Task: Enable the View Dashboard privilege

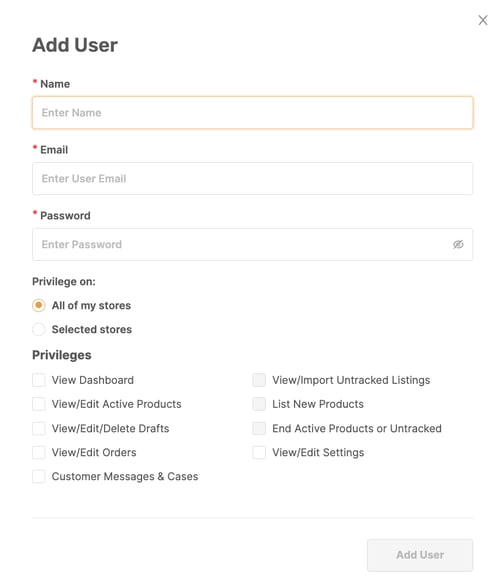Action: point(39,380)
